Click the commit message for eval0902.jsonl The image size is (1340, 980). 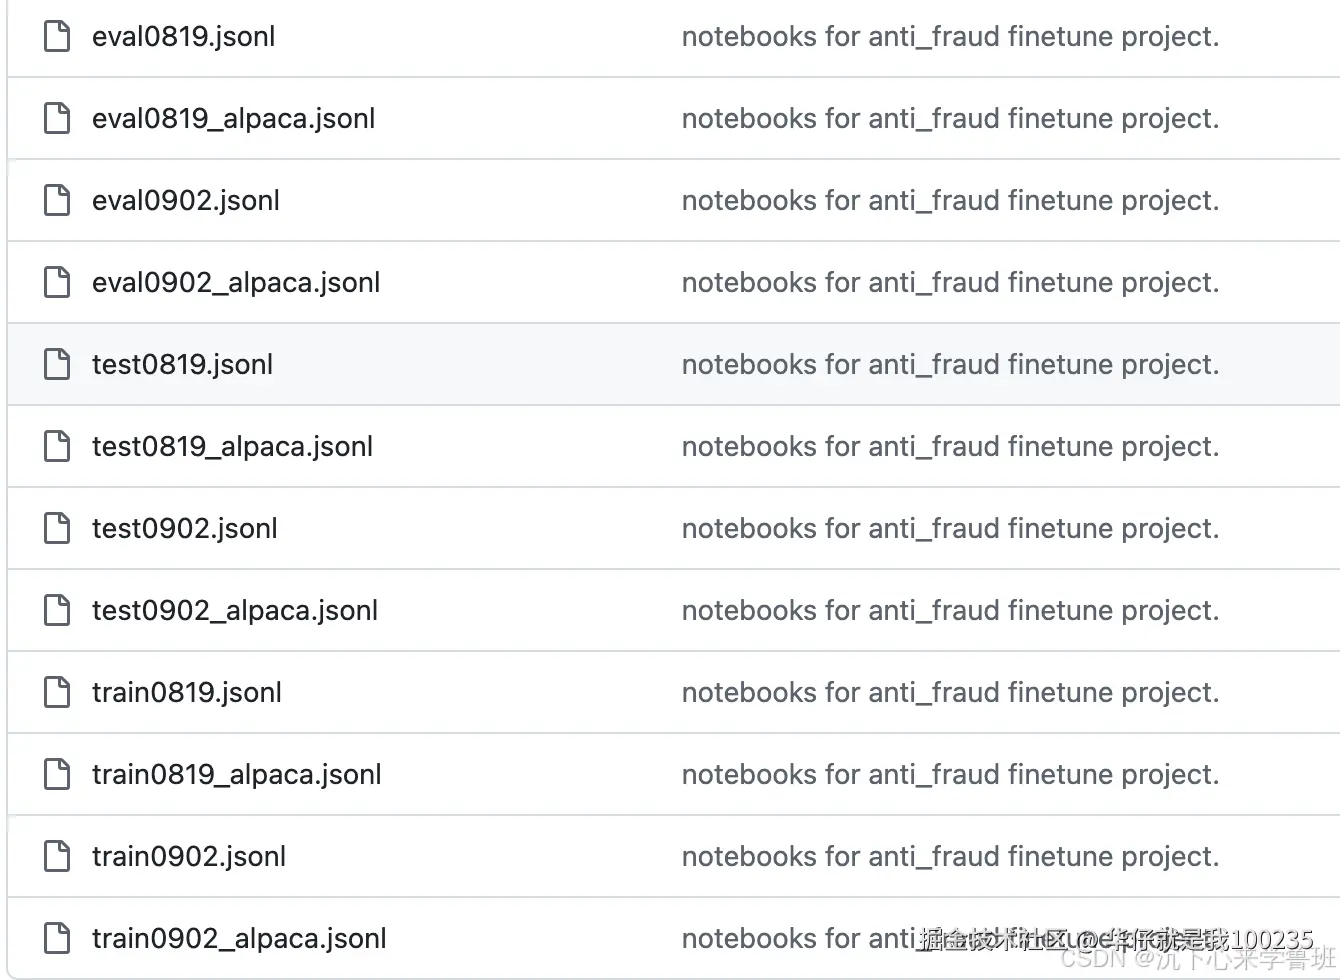(x=950, y=201)
